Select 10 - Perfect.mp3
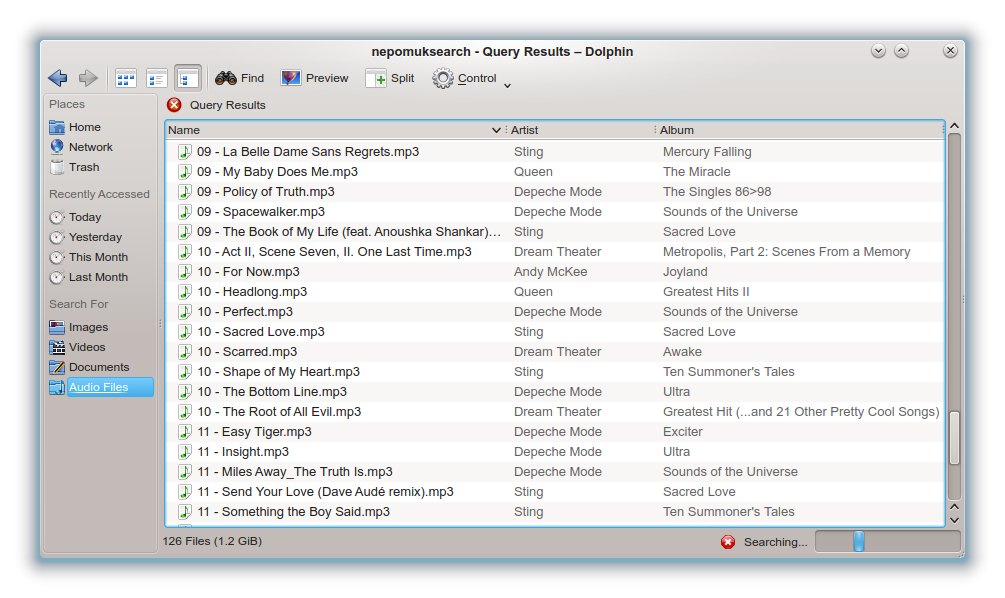Screen dimensions: 1005x598 245,311
